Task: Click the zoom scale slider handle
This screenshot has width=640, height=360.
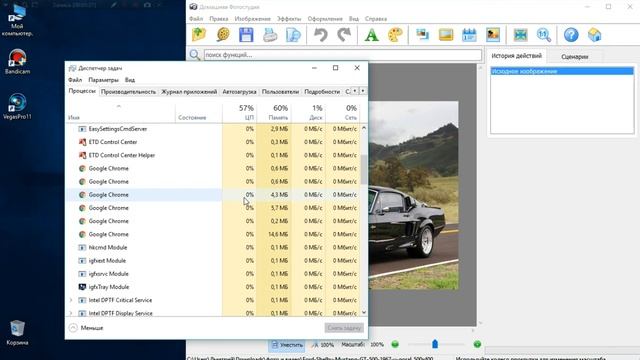Action: coord(435,344)
